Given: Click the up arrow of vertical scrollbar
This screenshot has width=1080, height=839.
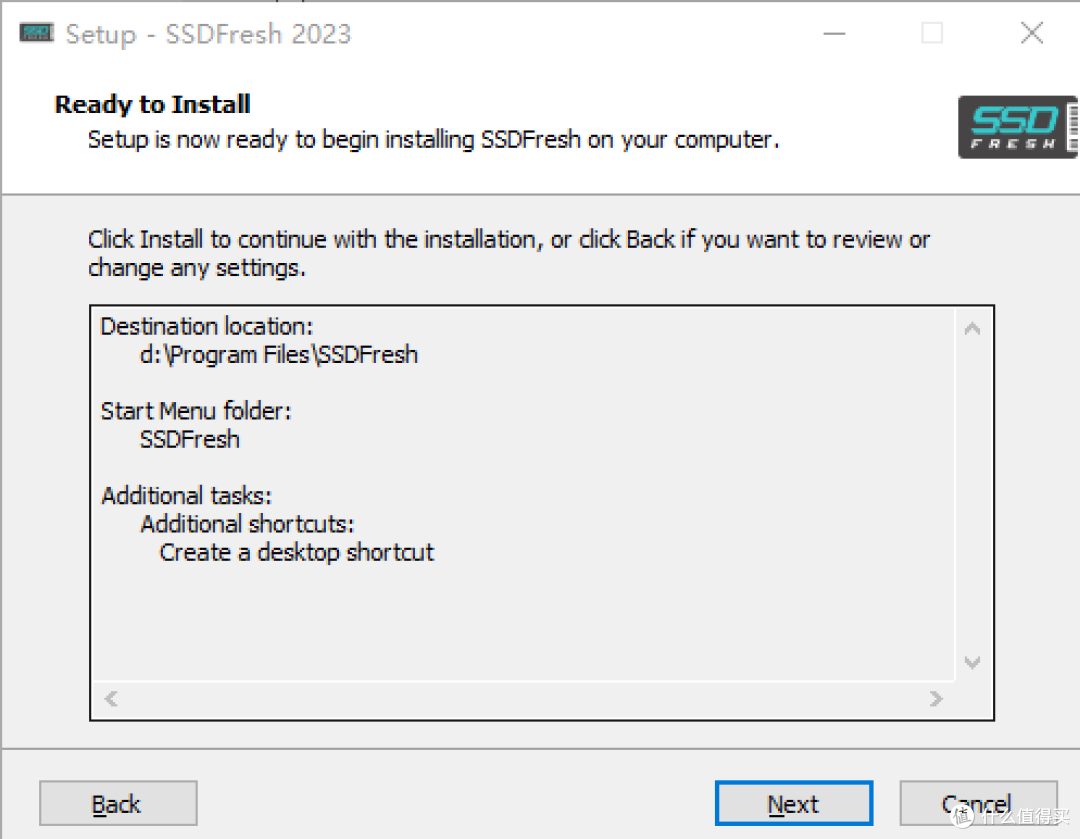Looking at the screenshot, I should pyautogui.click(x=973, y=329).
